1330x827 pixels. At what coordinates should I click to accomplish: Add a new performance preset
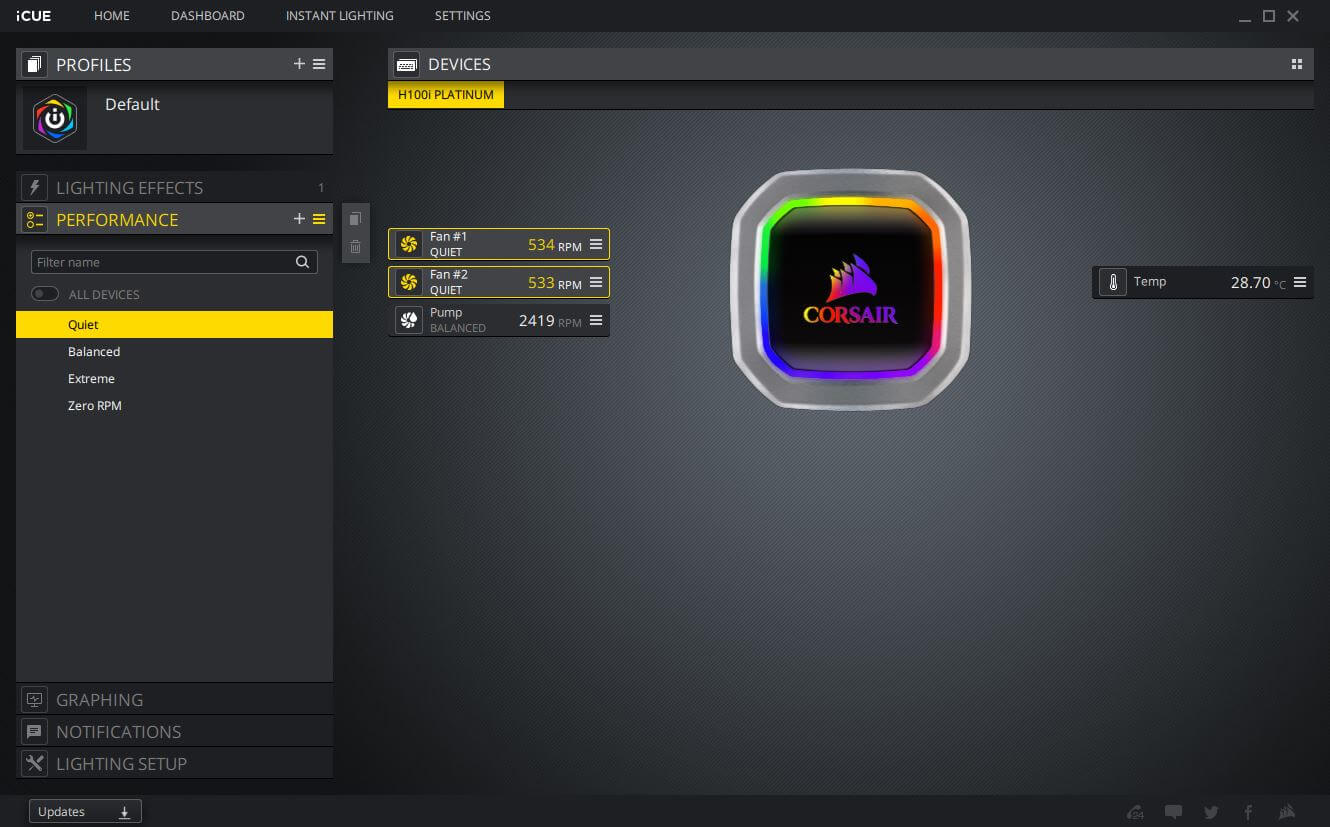click(x=299, y=219)
